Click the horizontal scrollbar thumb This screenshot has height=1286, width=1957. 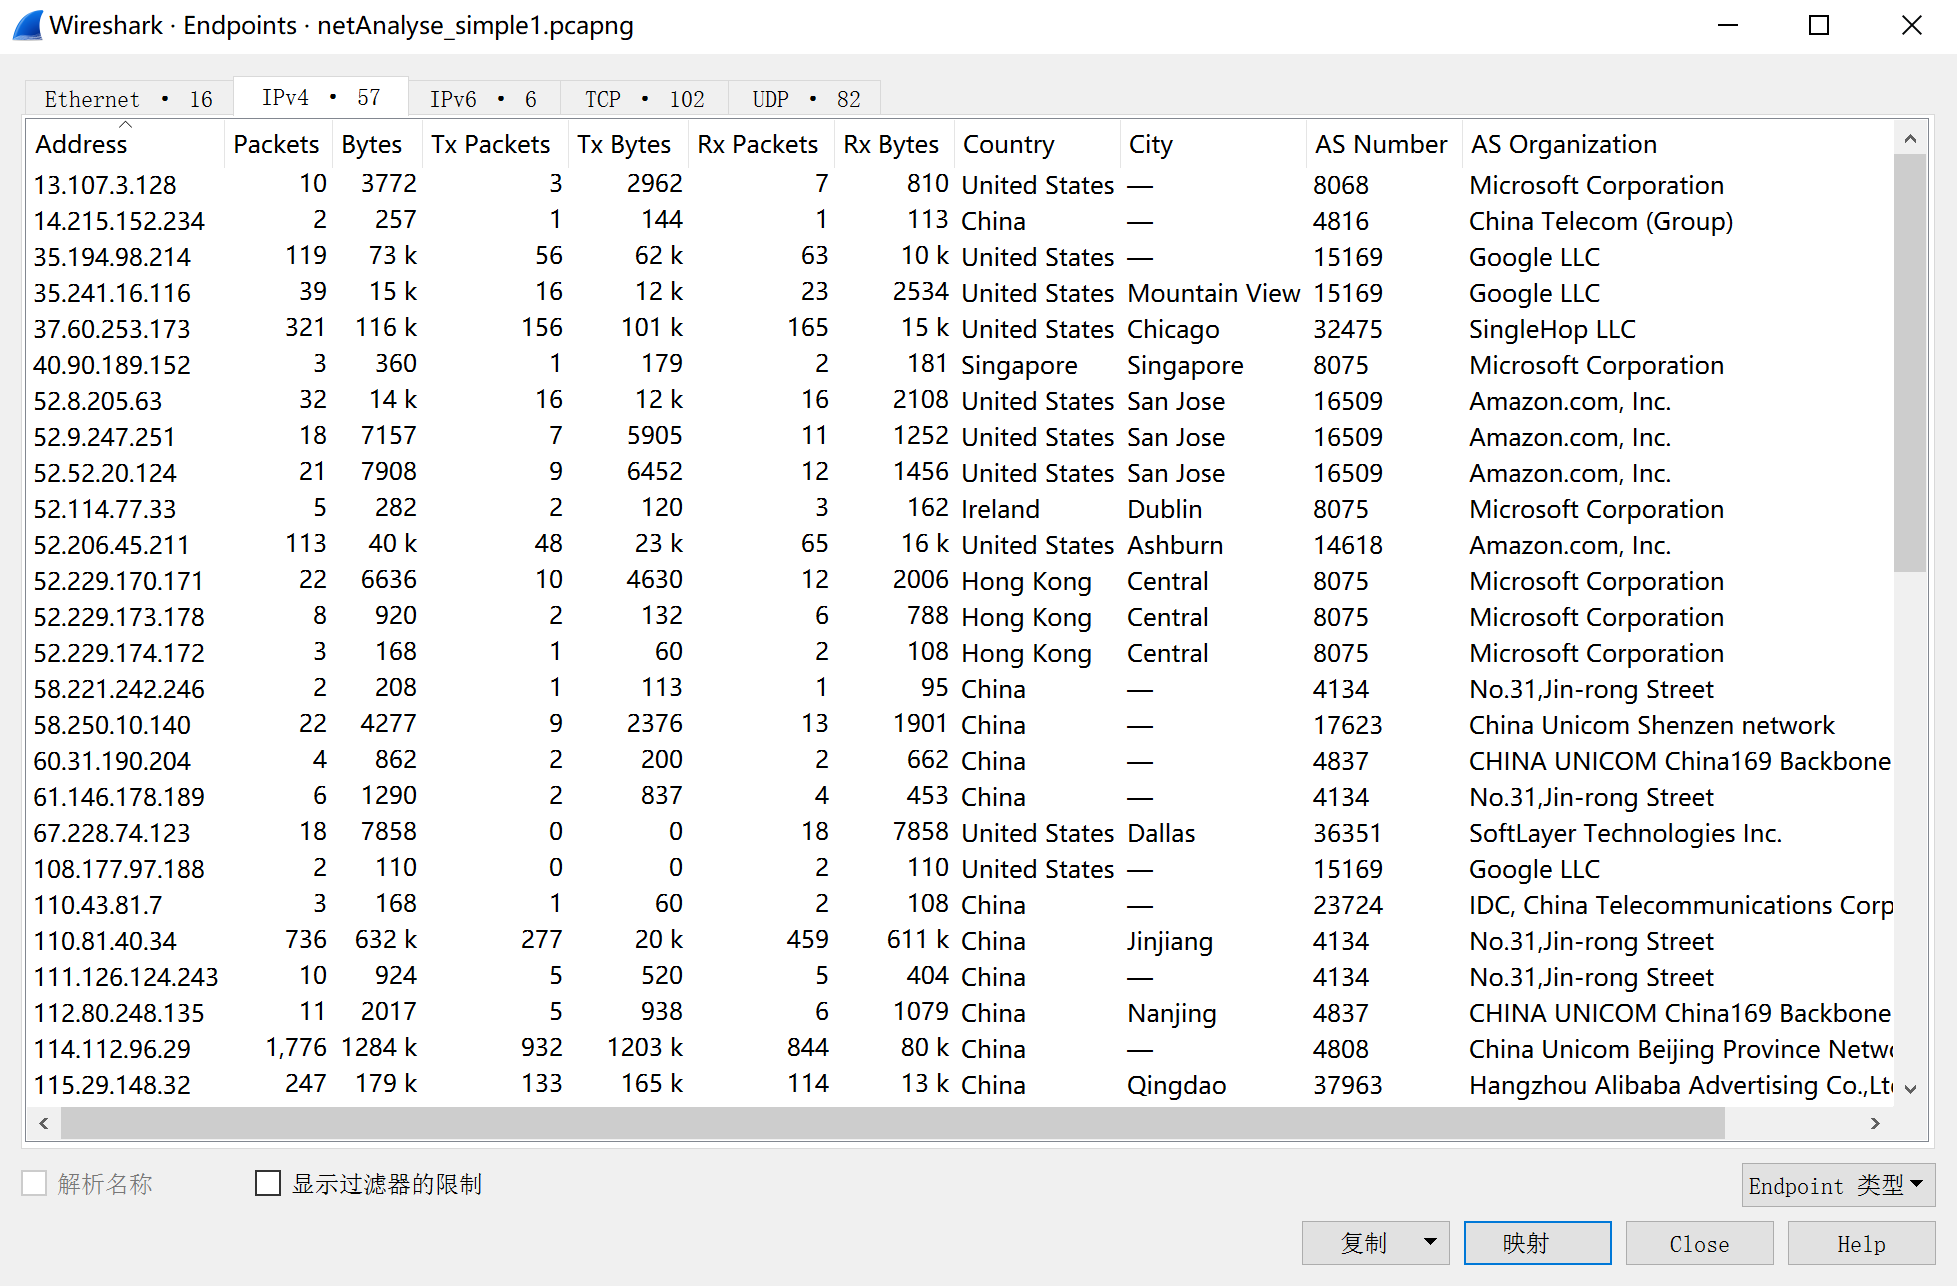click(x=893, y=1123)
